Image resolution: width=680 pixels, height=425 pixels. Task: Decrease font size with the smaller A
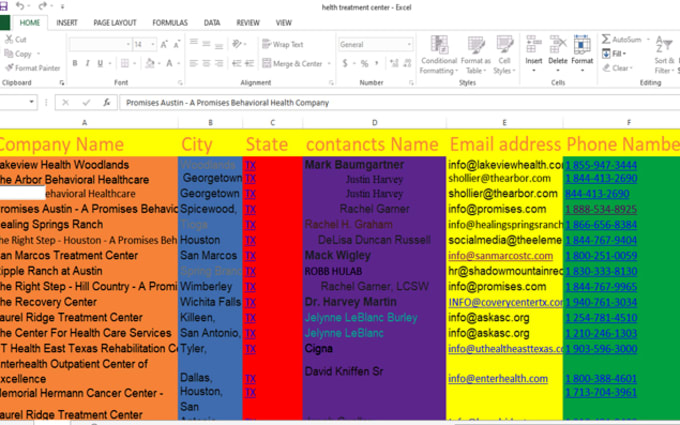pos(177,44)
